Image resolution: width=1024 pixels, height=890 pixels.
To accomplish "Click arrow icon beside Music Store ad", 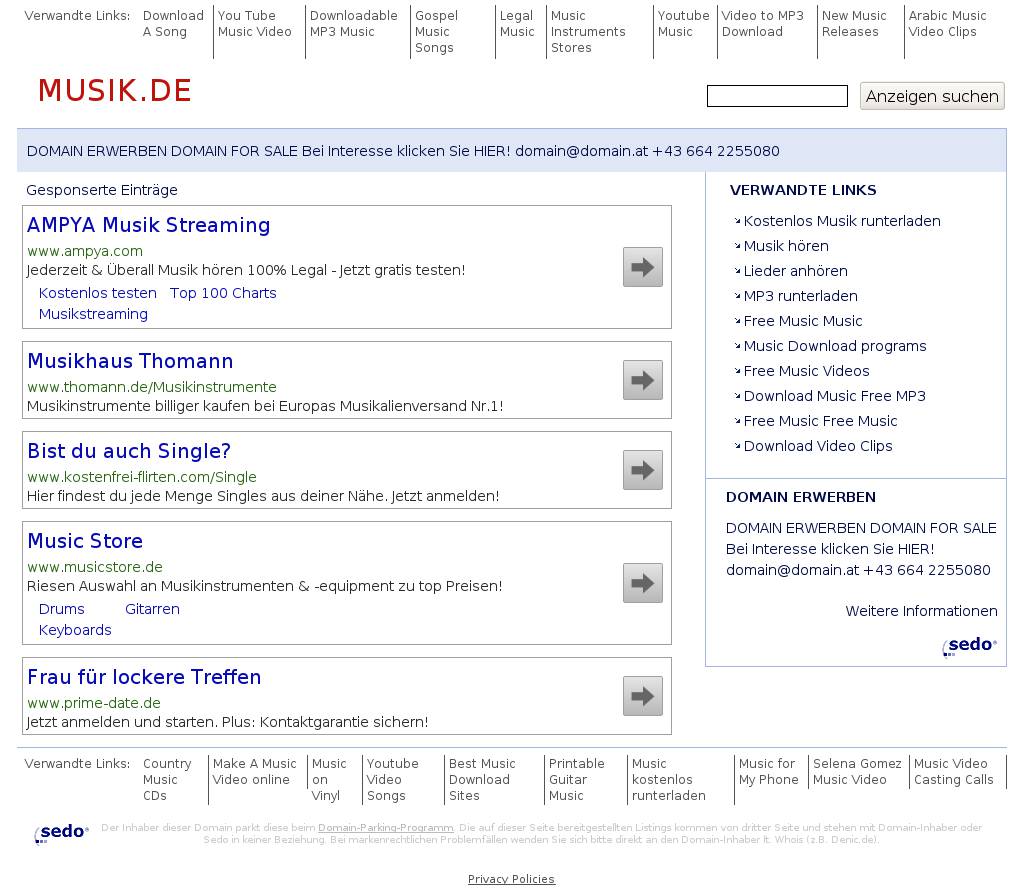I will click(x=642, y=583).
